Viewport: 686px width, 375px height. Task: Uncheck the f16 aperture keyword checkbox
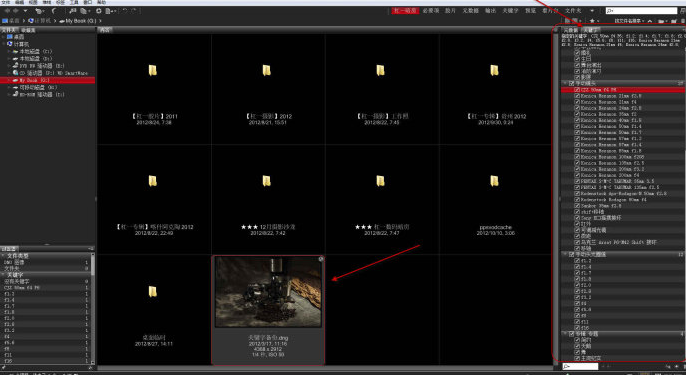(577, 328)
